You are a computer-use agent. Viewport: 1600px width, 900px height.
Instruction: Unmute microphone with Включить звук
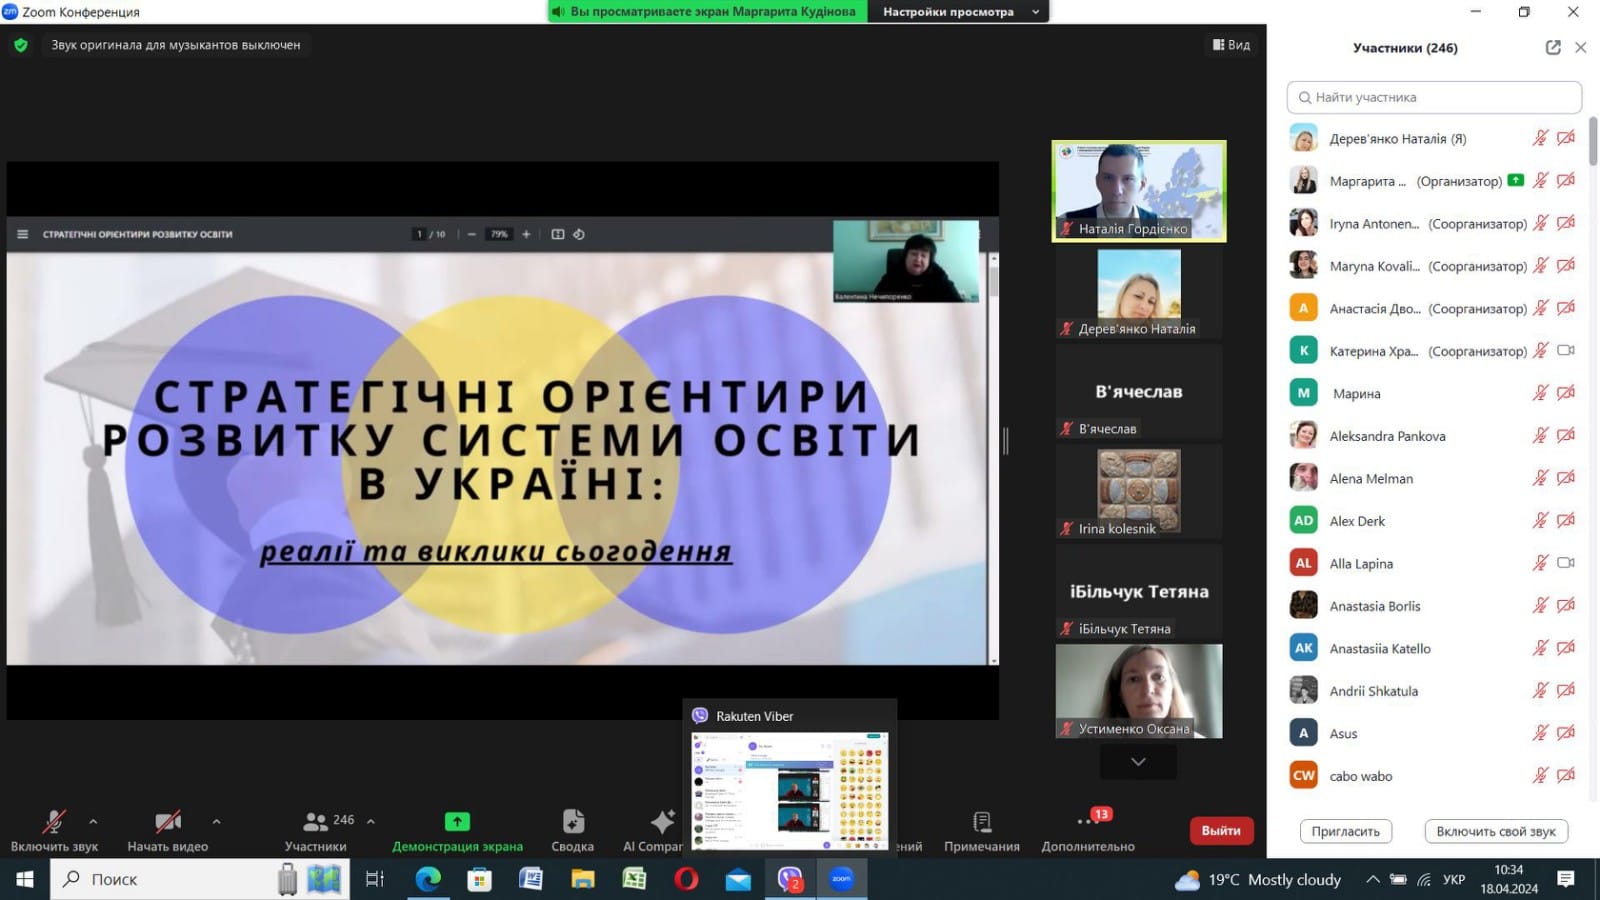(x=54, y=831)
